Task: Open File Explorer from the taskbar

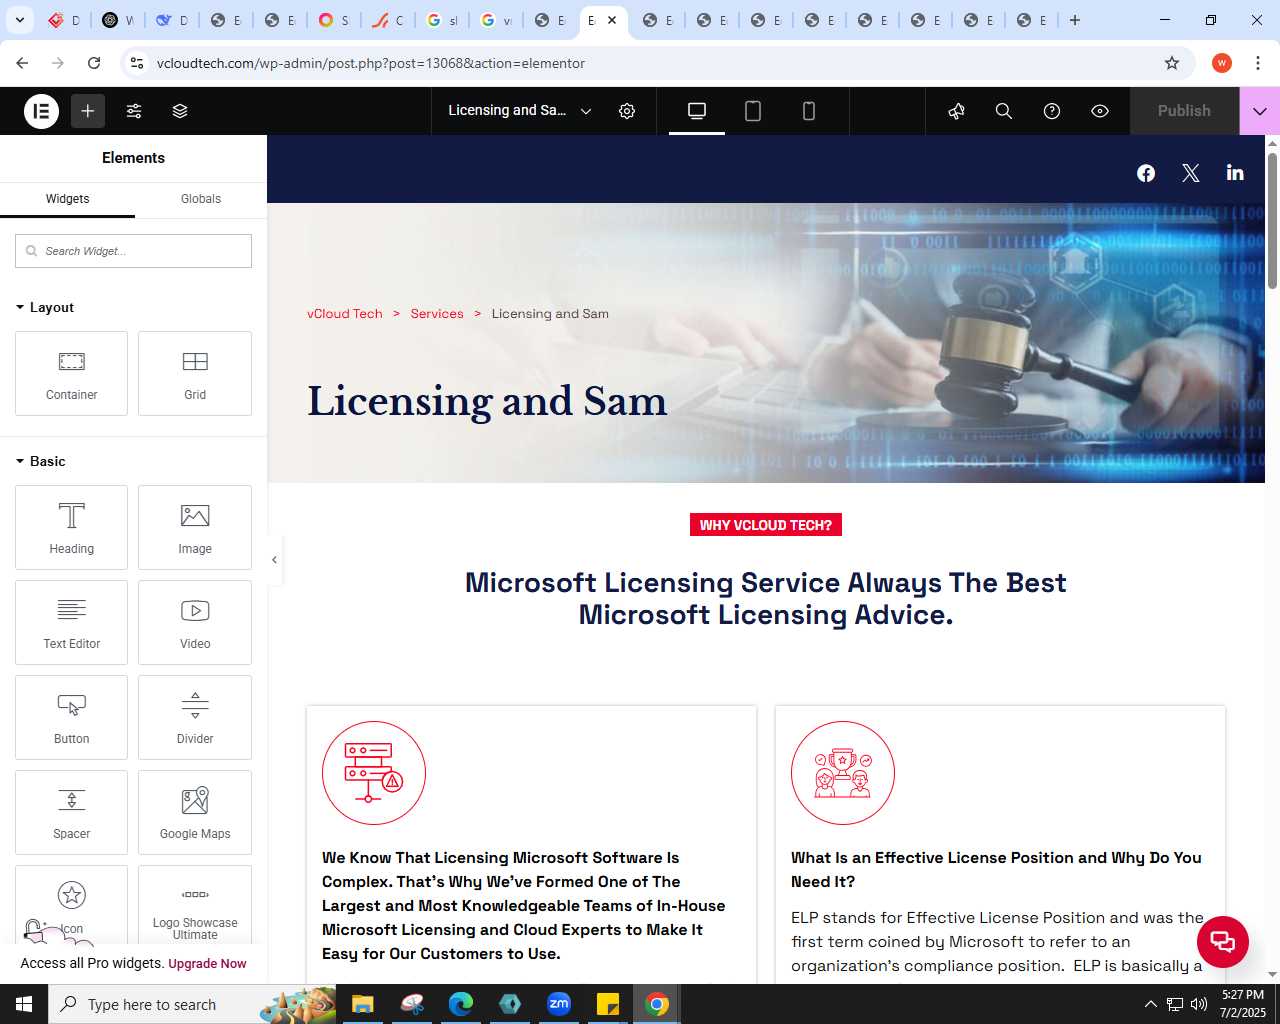Action: click(362, 1004)
